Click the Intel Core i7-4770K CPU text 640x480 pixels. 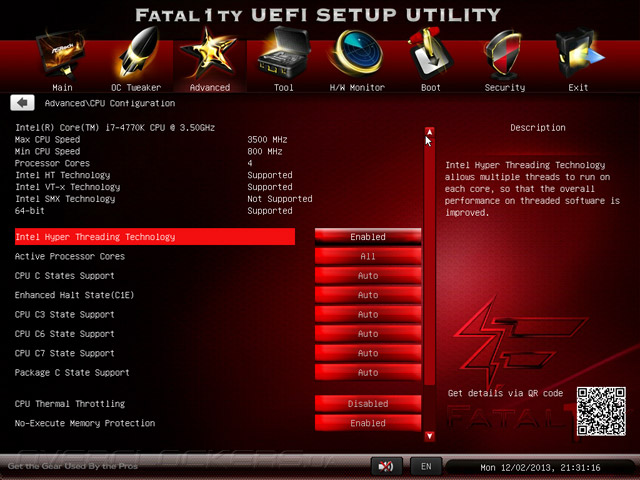point(115,127)
